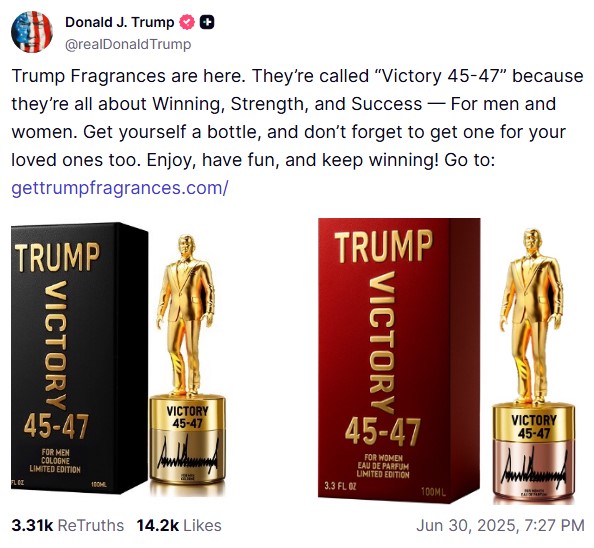Click the TRUMP lettering on the black box

pos(57,258)
